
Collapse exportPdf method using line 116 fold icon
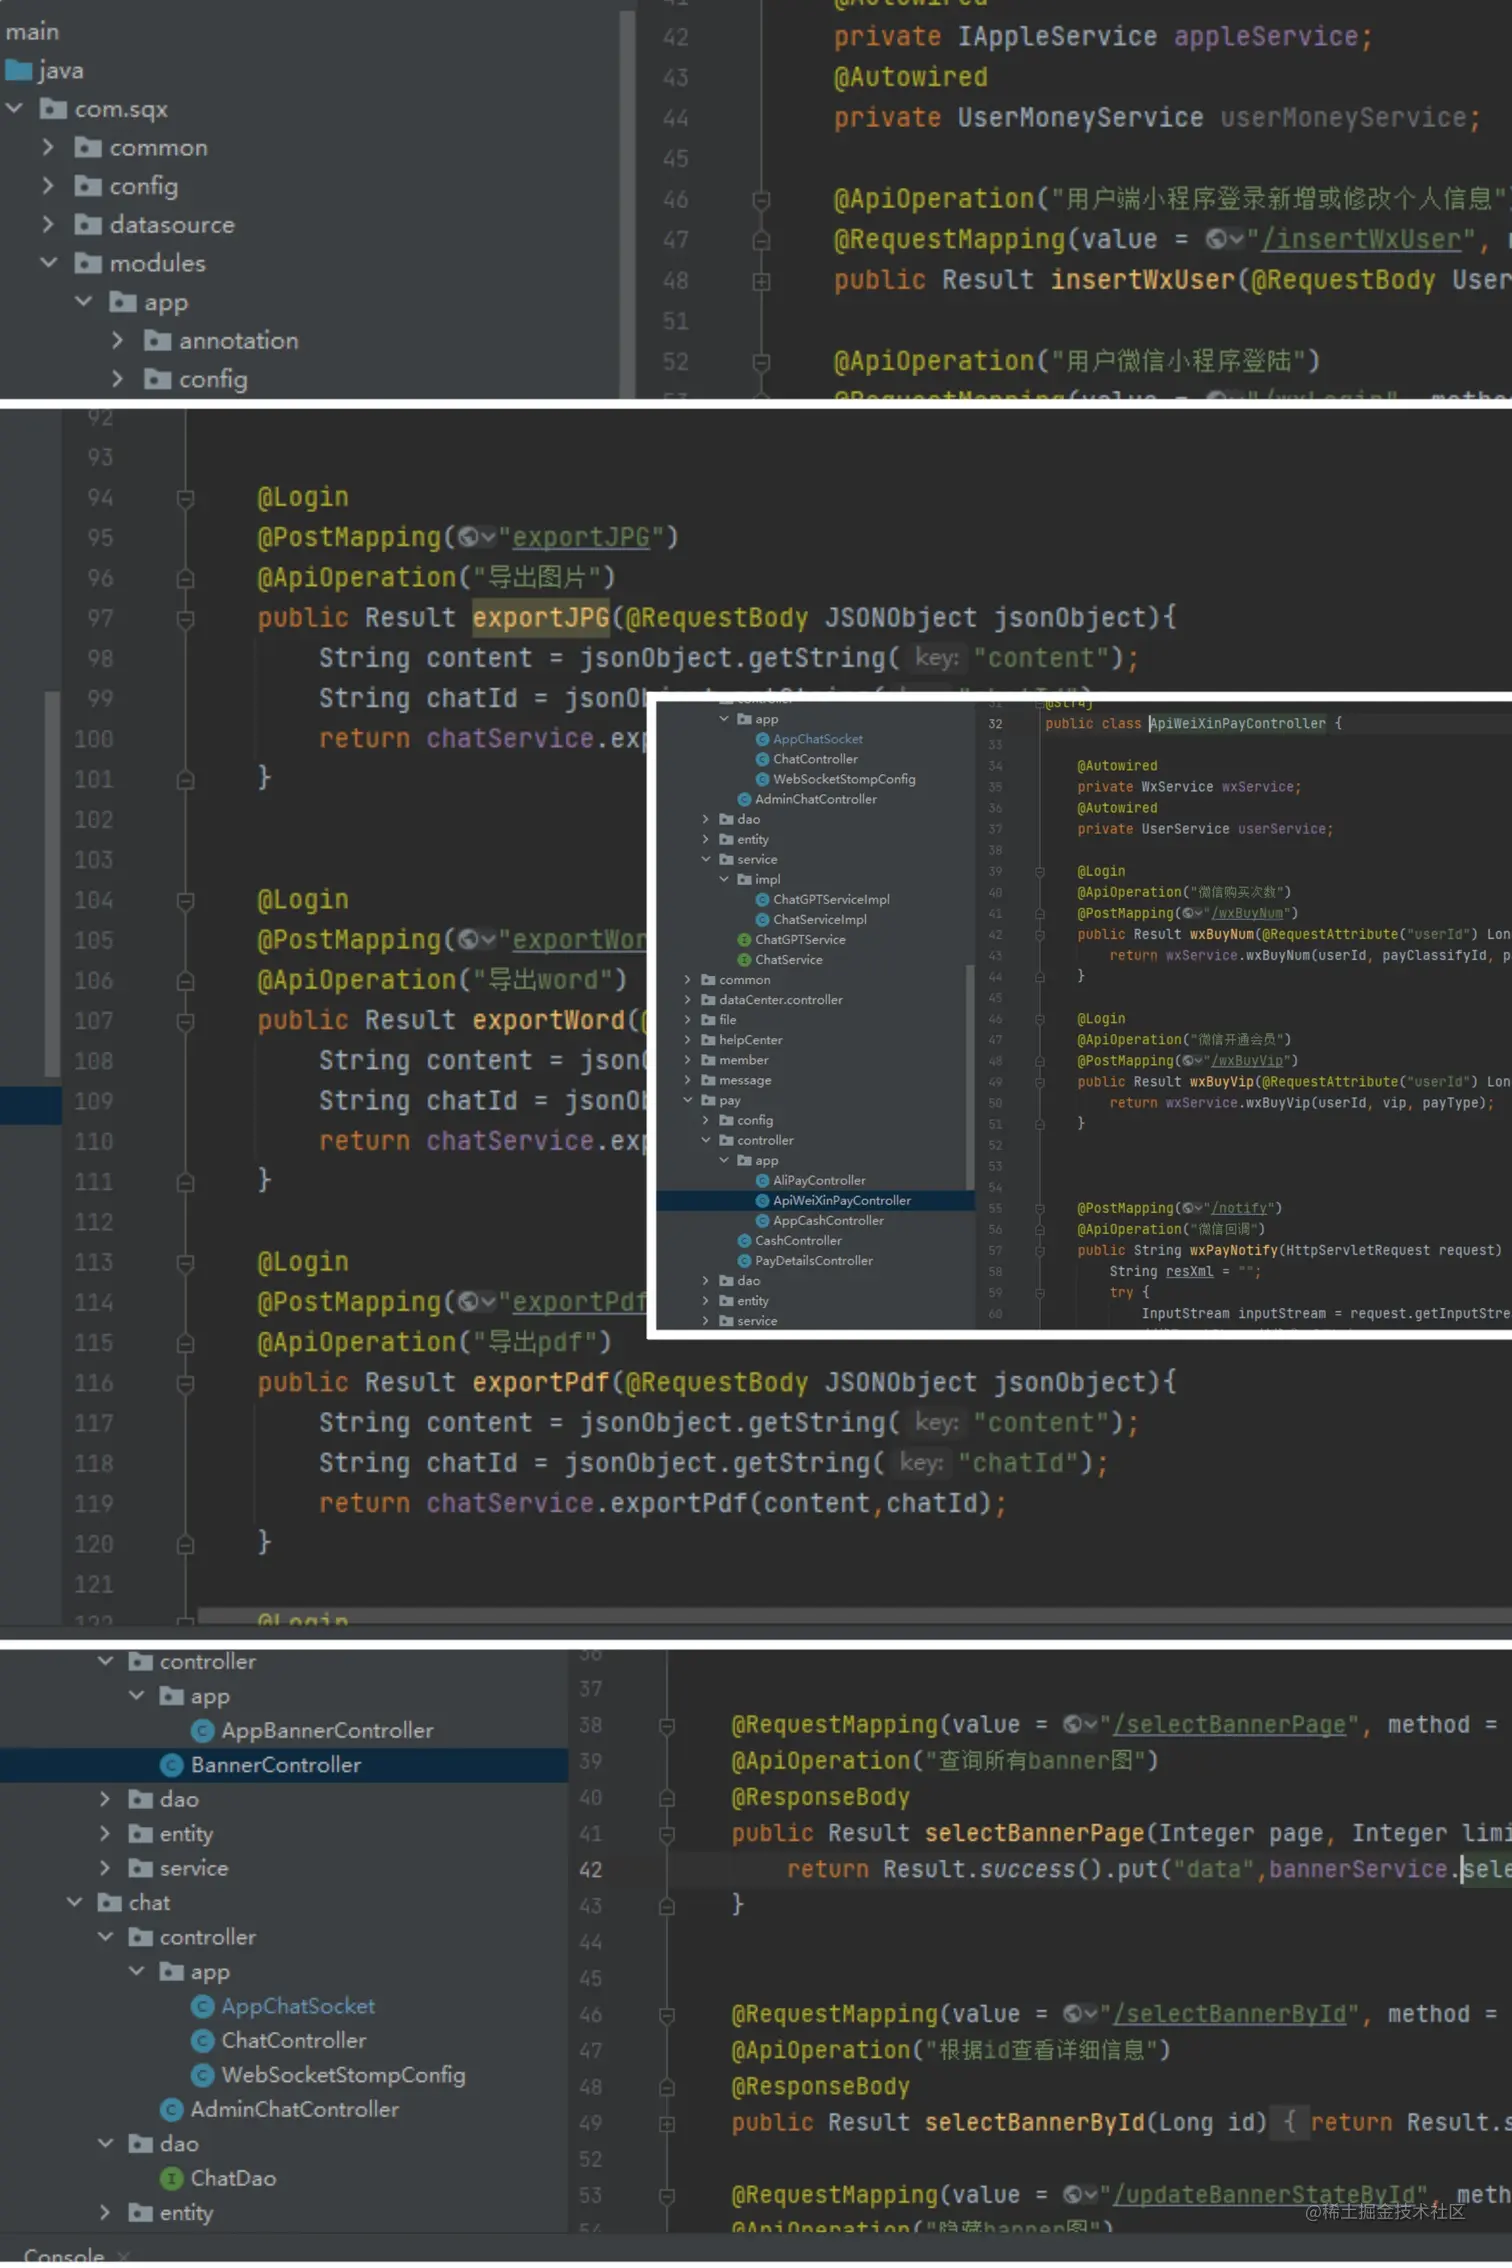pos(186,1386)
